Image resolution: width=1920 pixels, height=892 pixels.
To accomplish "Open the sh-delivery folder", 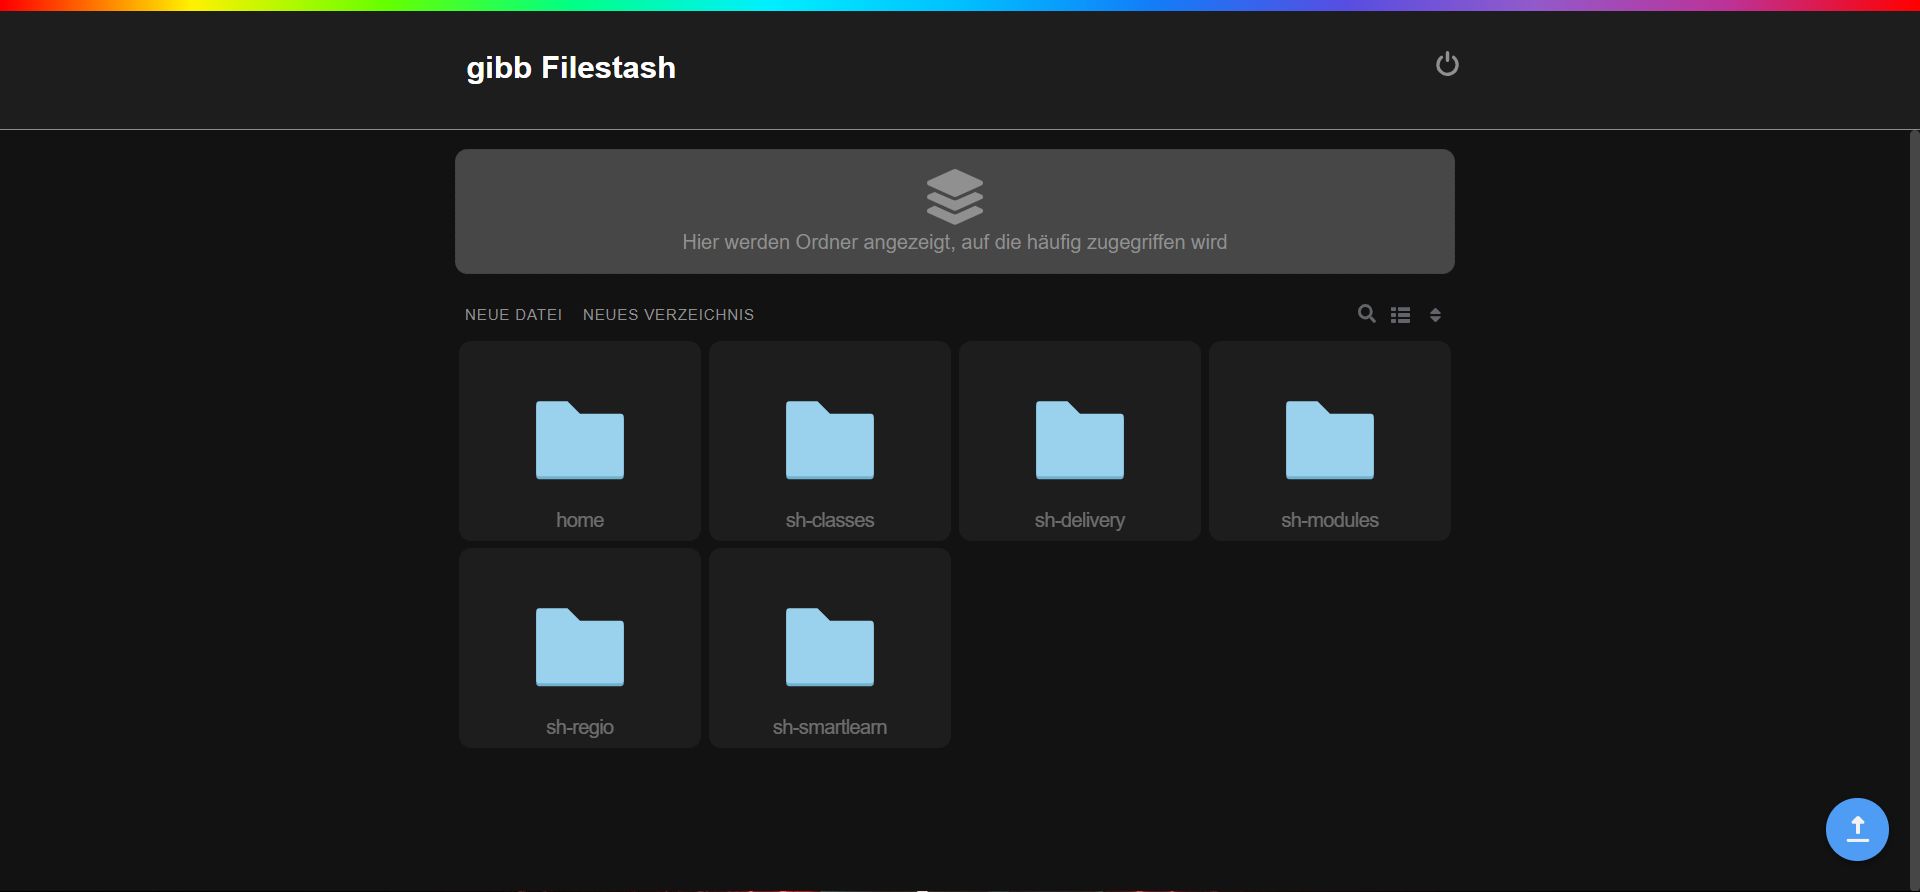I will coord(1080,441).
